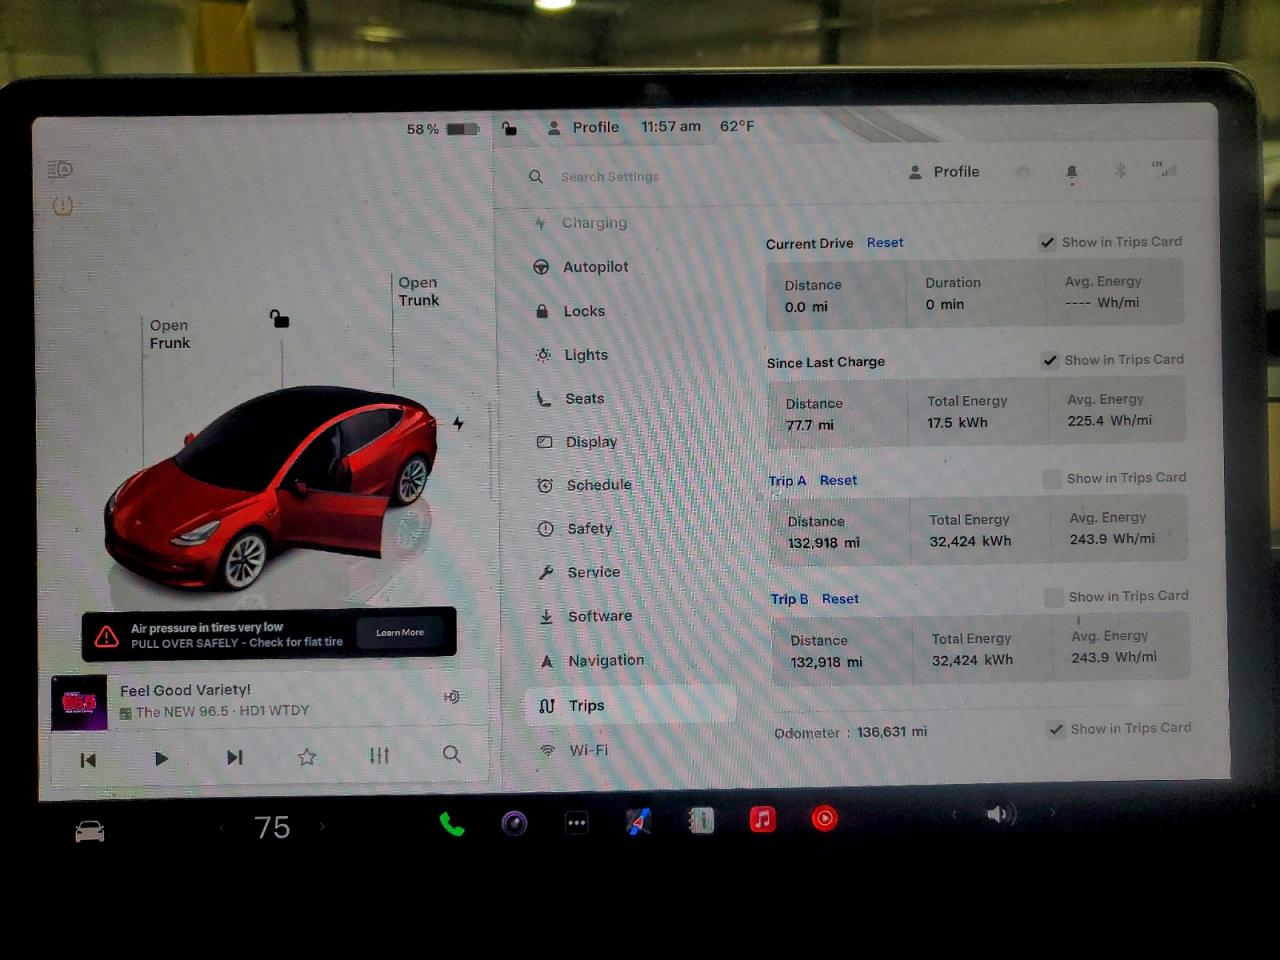
Task: Open the camera app icon
Action: coord(514,824)
